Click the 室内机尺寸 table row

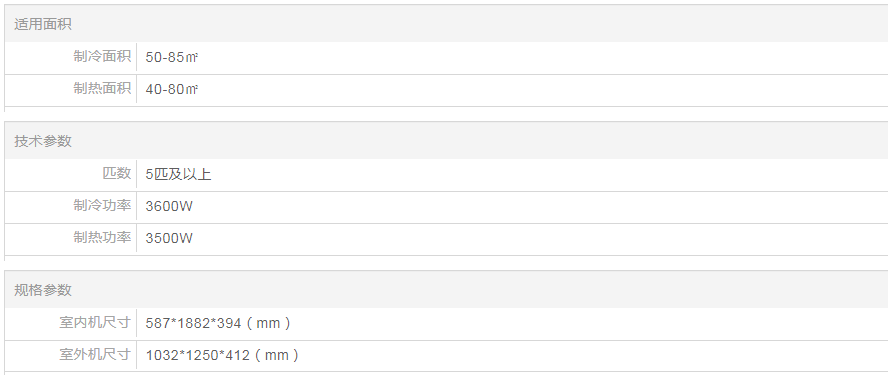(446, 324)
